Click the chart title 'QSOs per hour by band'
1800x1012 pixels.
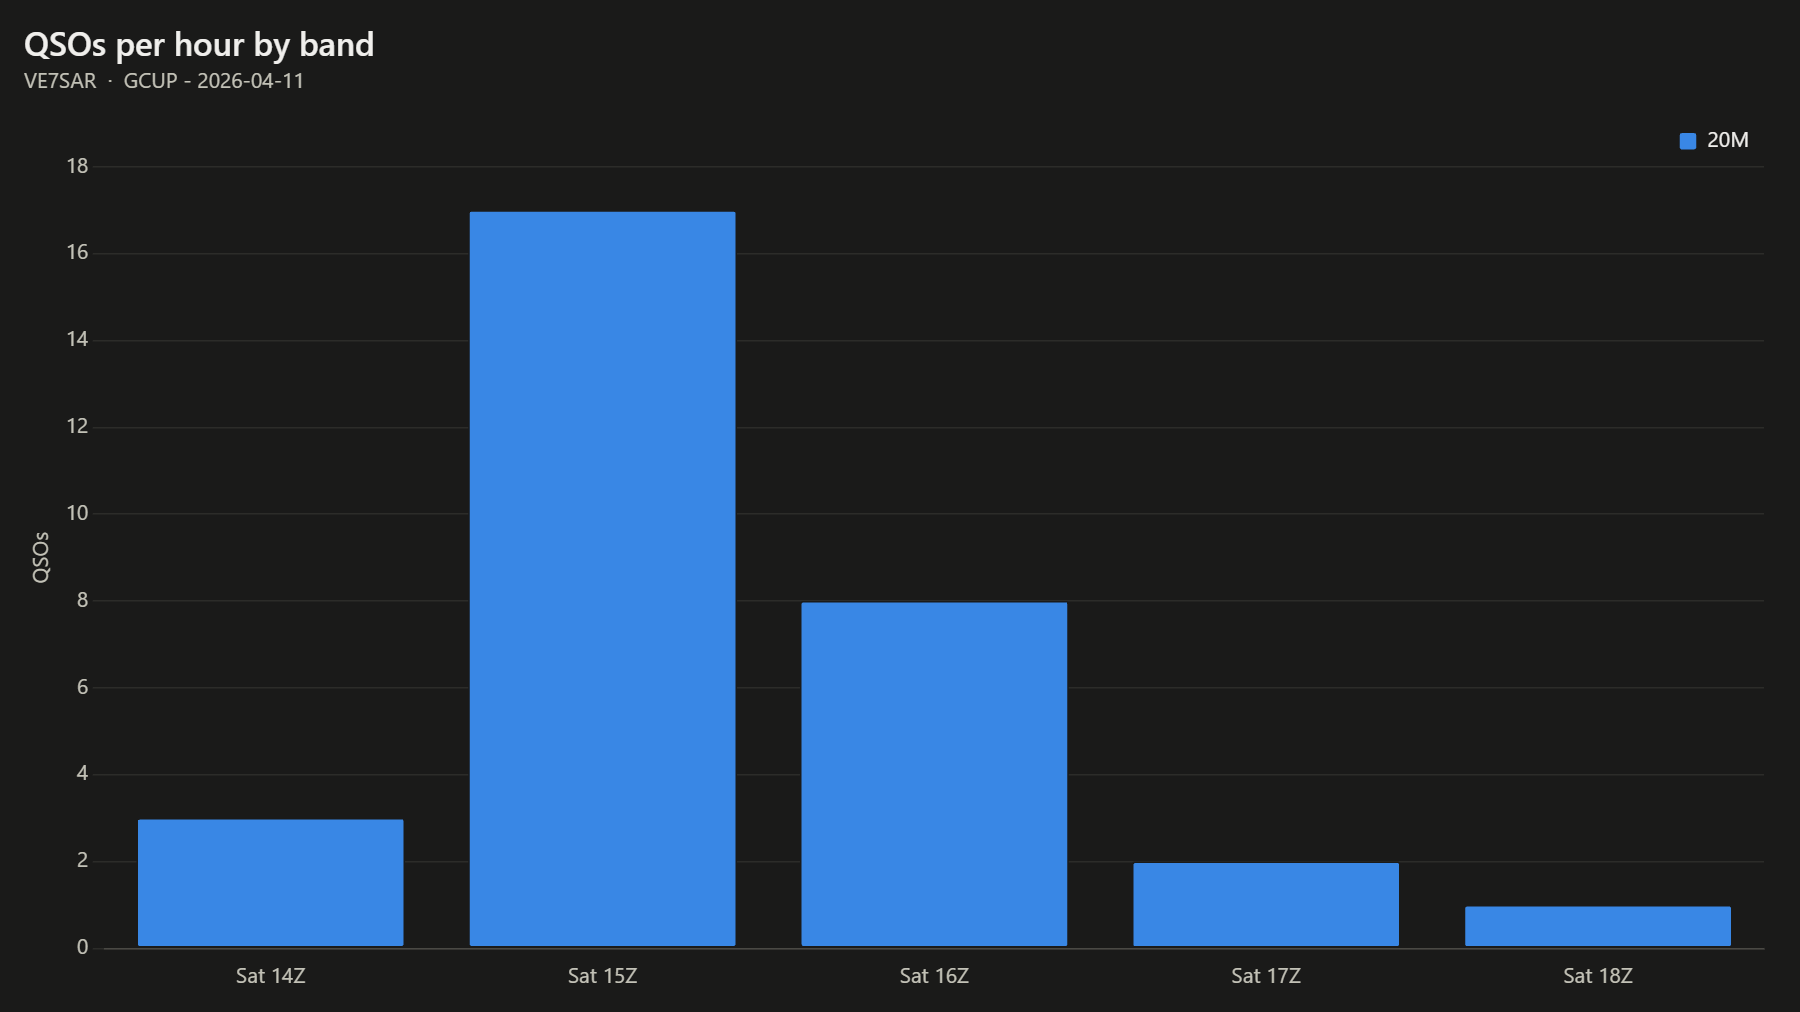click(x=199, y=45)
